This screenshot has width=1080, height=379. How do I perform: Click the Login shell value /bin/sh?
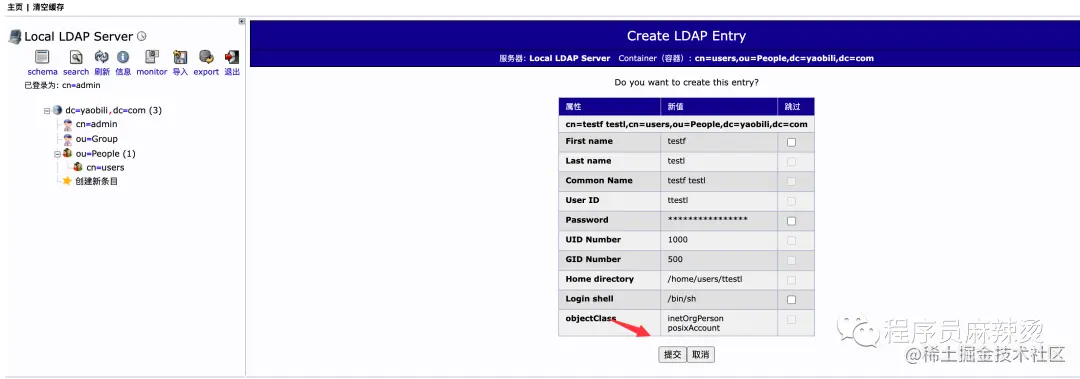(681, 299)
